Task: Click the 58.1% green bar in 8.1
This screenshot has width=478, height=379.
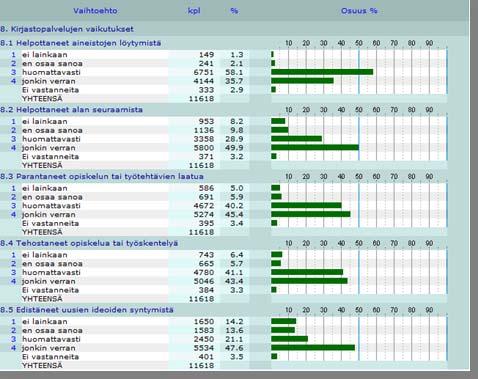Action: tap(322, 72)
